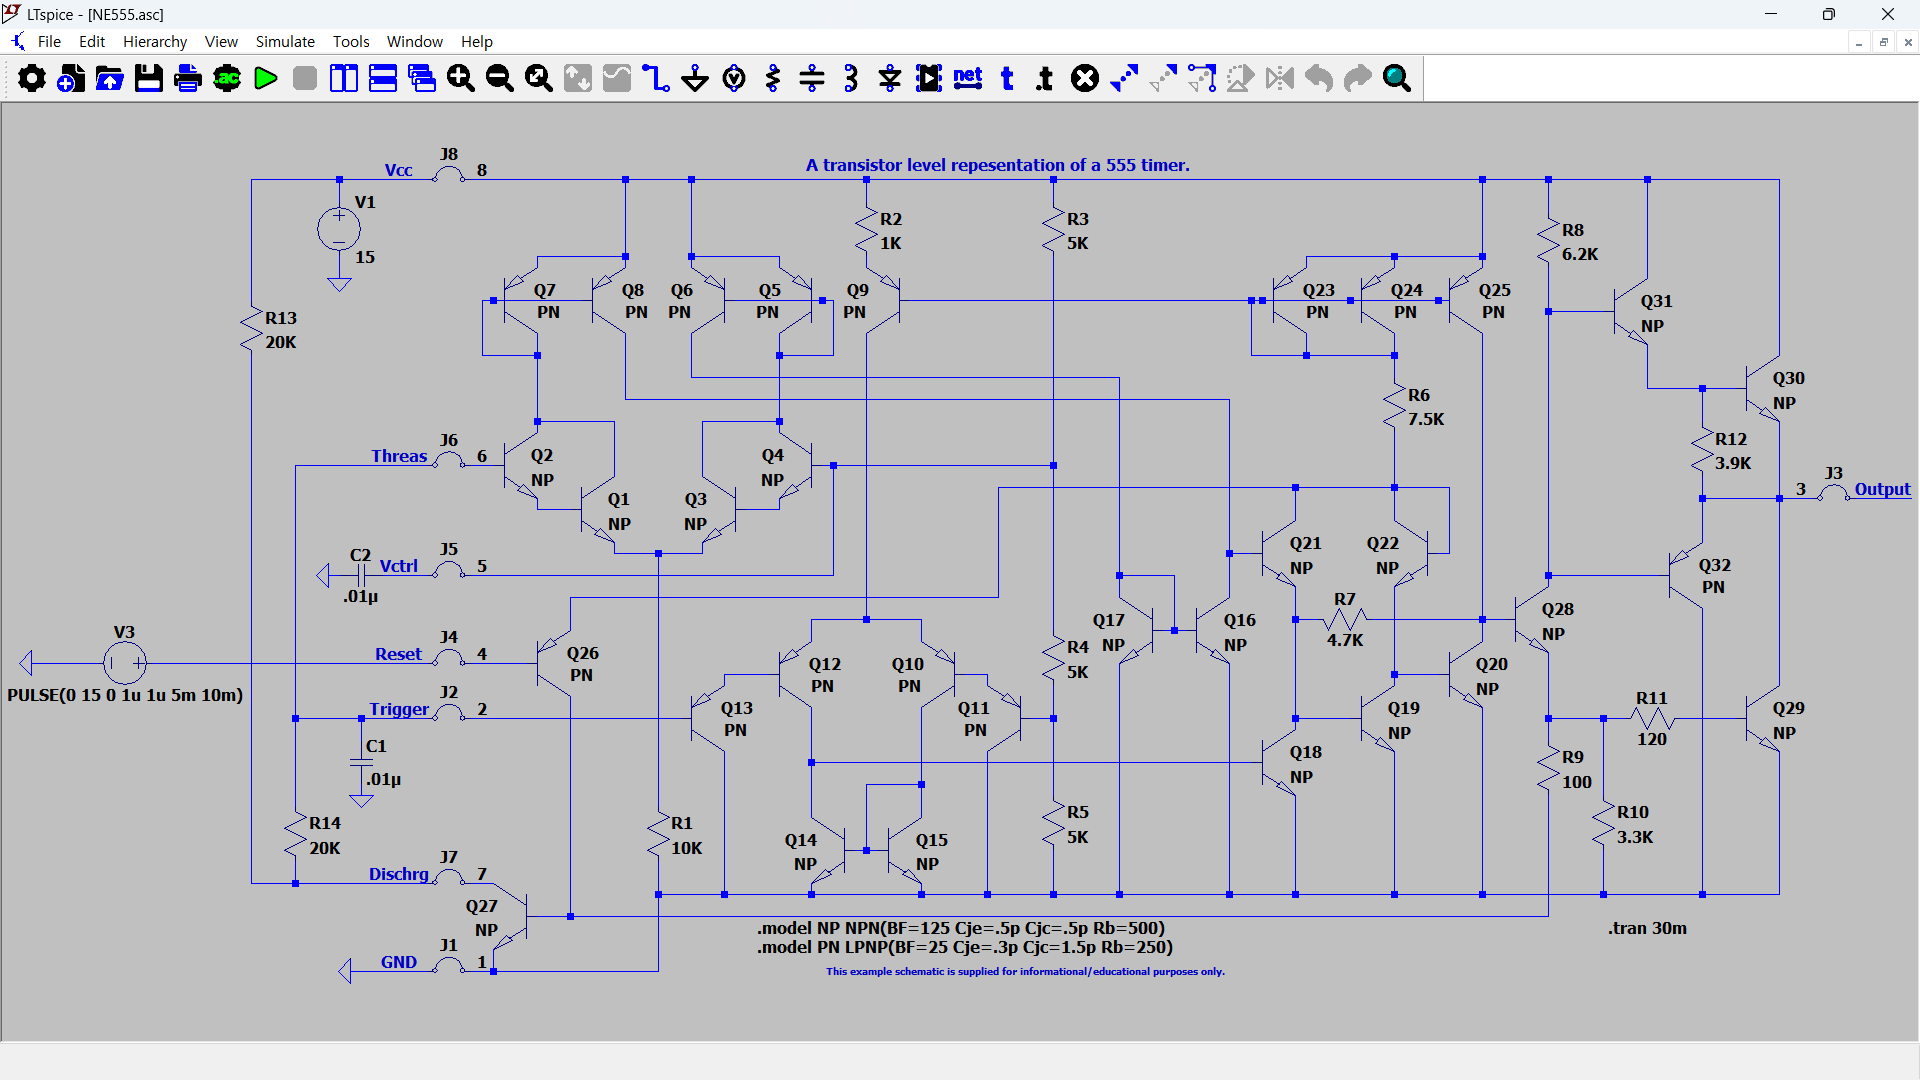Click the Output net label
Viewport: 1920px width, 1080px height.
point(1882,489)
